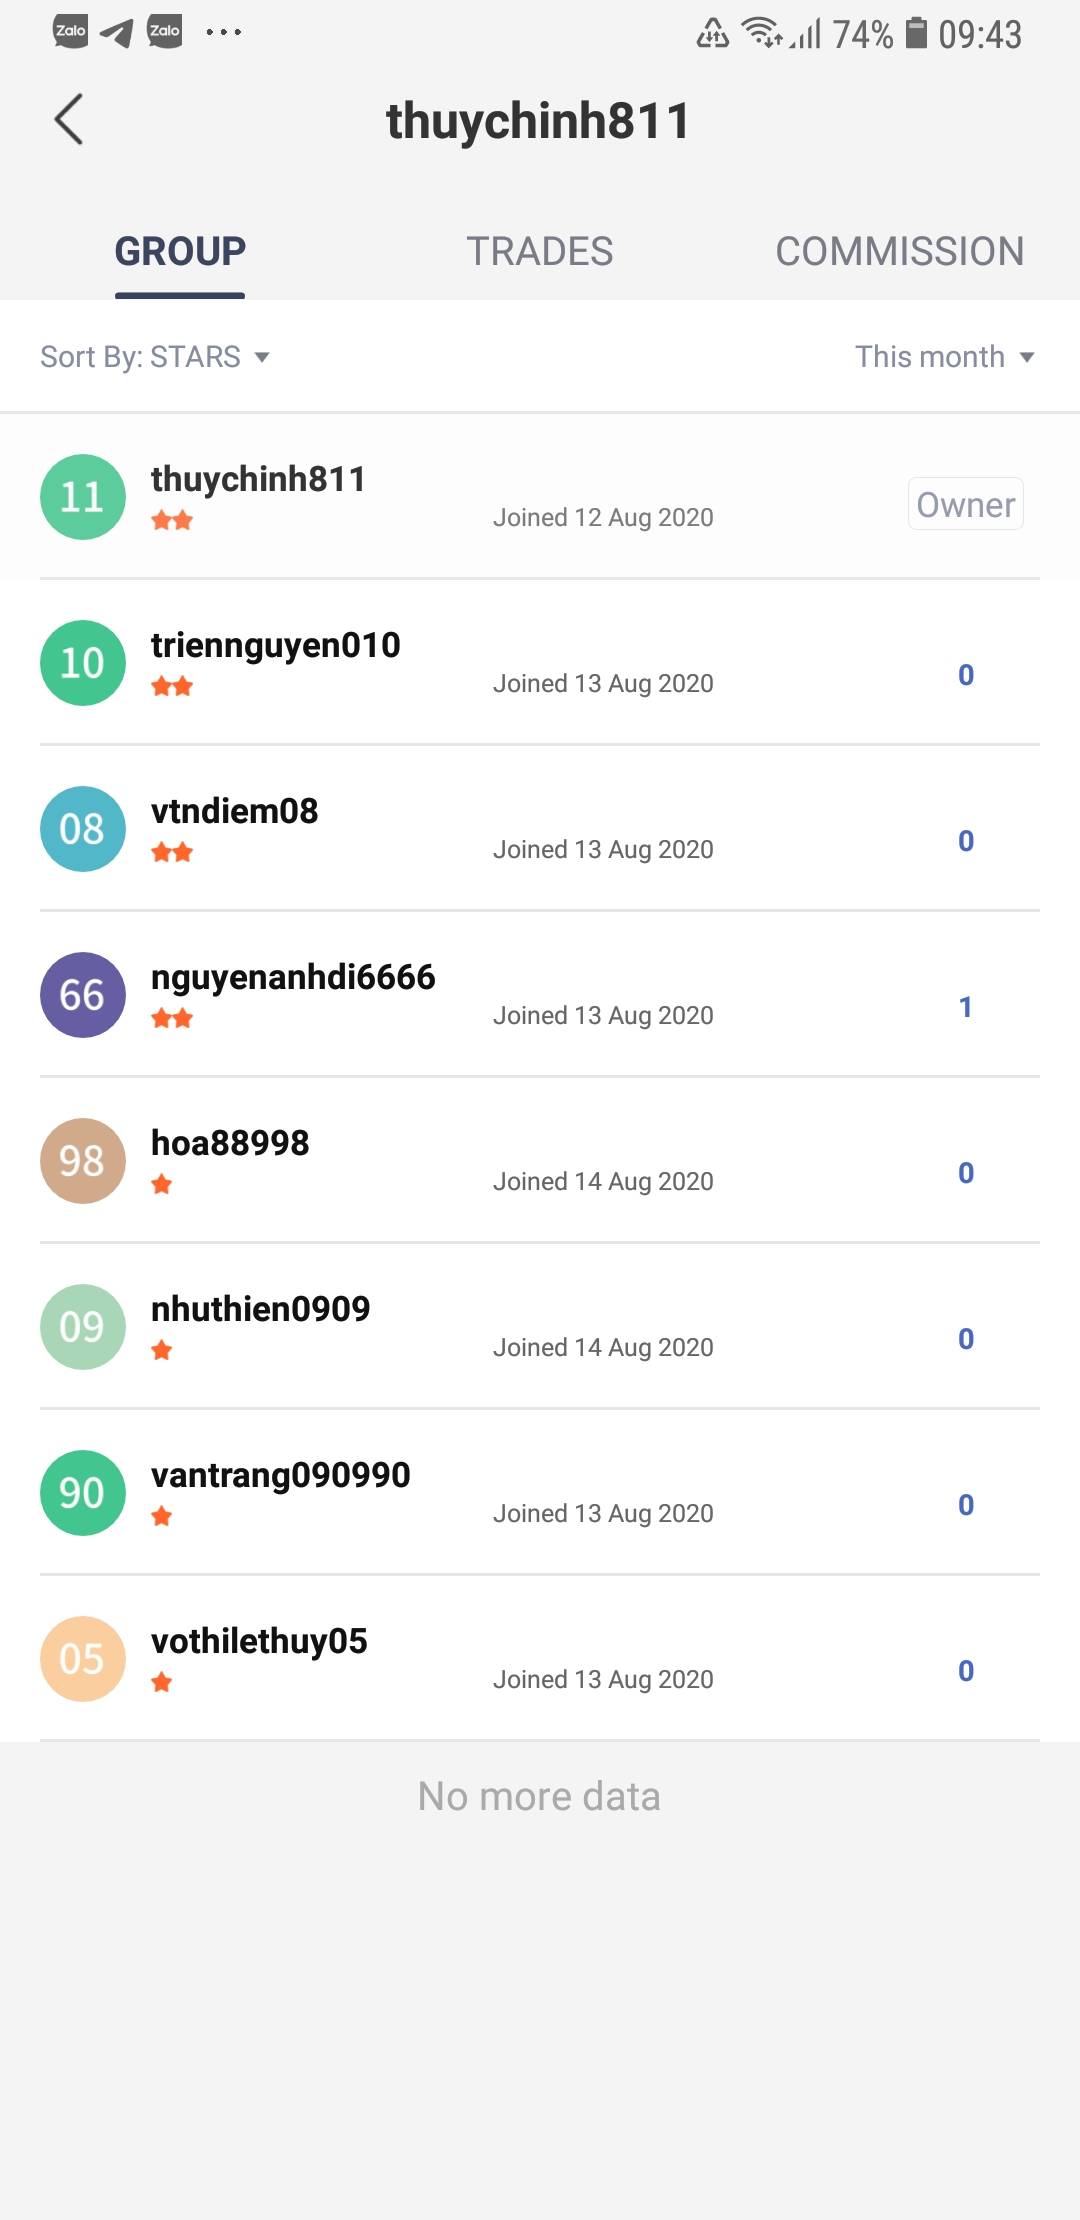Screen dimensions: 1080x2220
Task: Tap nguyenanhdi6666's purple avatar badge 66
Action: [x=82, y=995]
